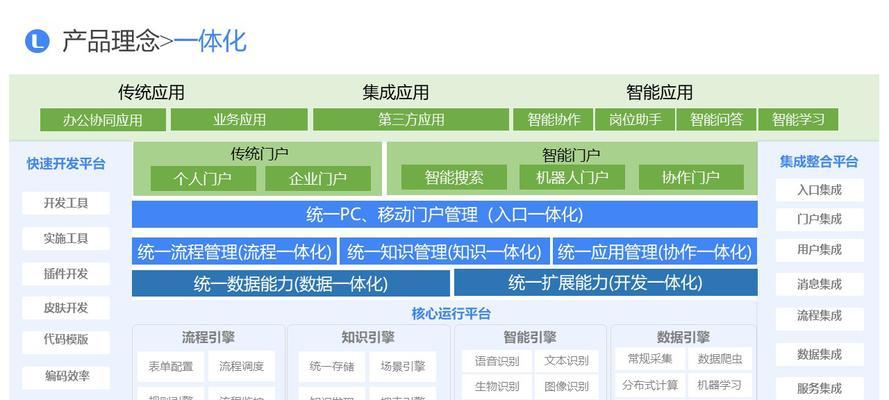The width and height of the screenshot is (889, 400).
Task: Click the 集成整合平台 heading
Action: 819,161
